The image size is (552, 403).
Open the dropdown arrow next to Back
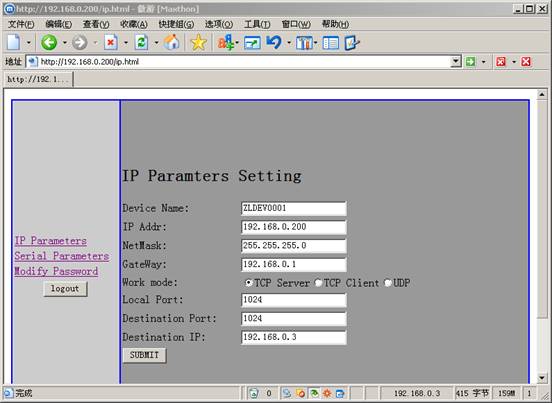click(64, 43)
